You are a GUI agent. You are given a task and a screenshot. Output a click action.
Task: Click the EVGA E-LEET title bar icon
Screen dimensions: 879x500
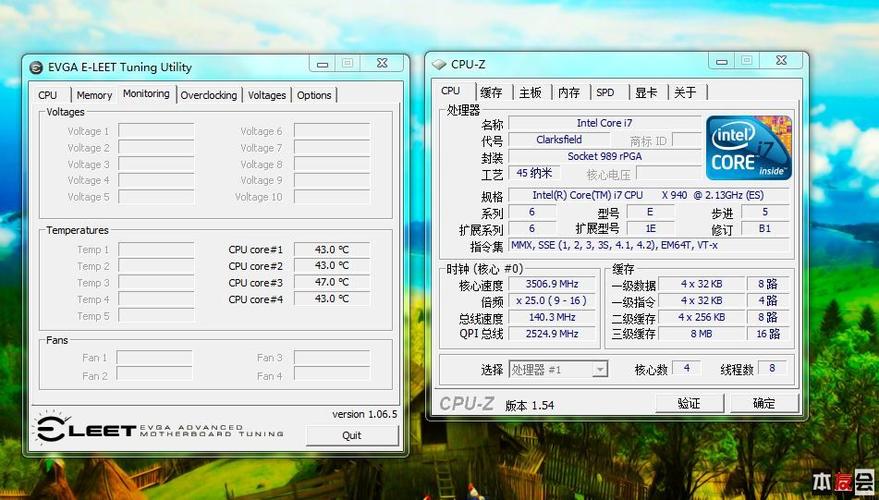pos(36,68)
